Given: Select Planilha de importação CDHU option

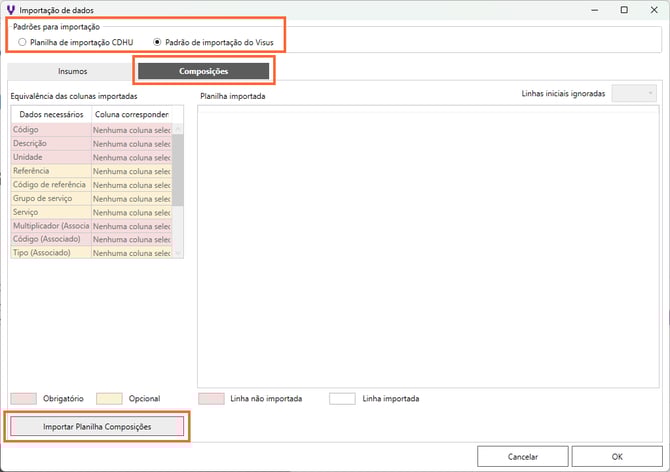Looking at the screenshot, I should (x=23, y=43).
